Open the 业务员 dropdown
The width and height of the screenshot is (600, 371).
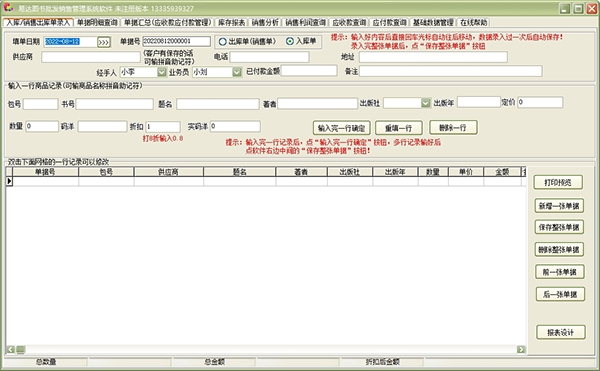(237, 72)
